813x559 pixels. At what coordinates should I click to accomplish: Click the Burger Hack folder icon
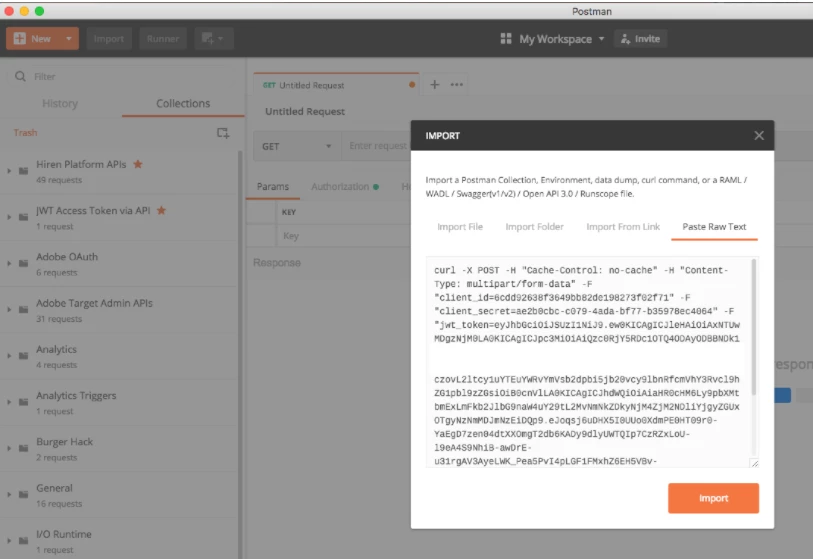click(23, 448)
